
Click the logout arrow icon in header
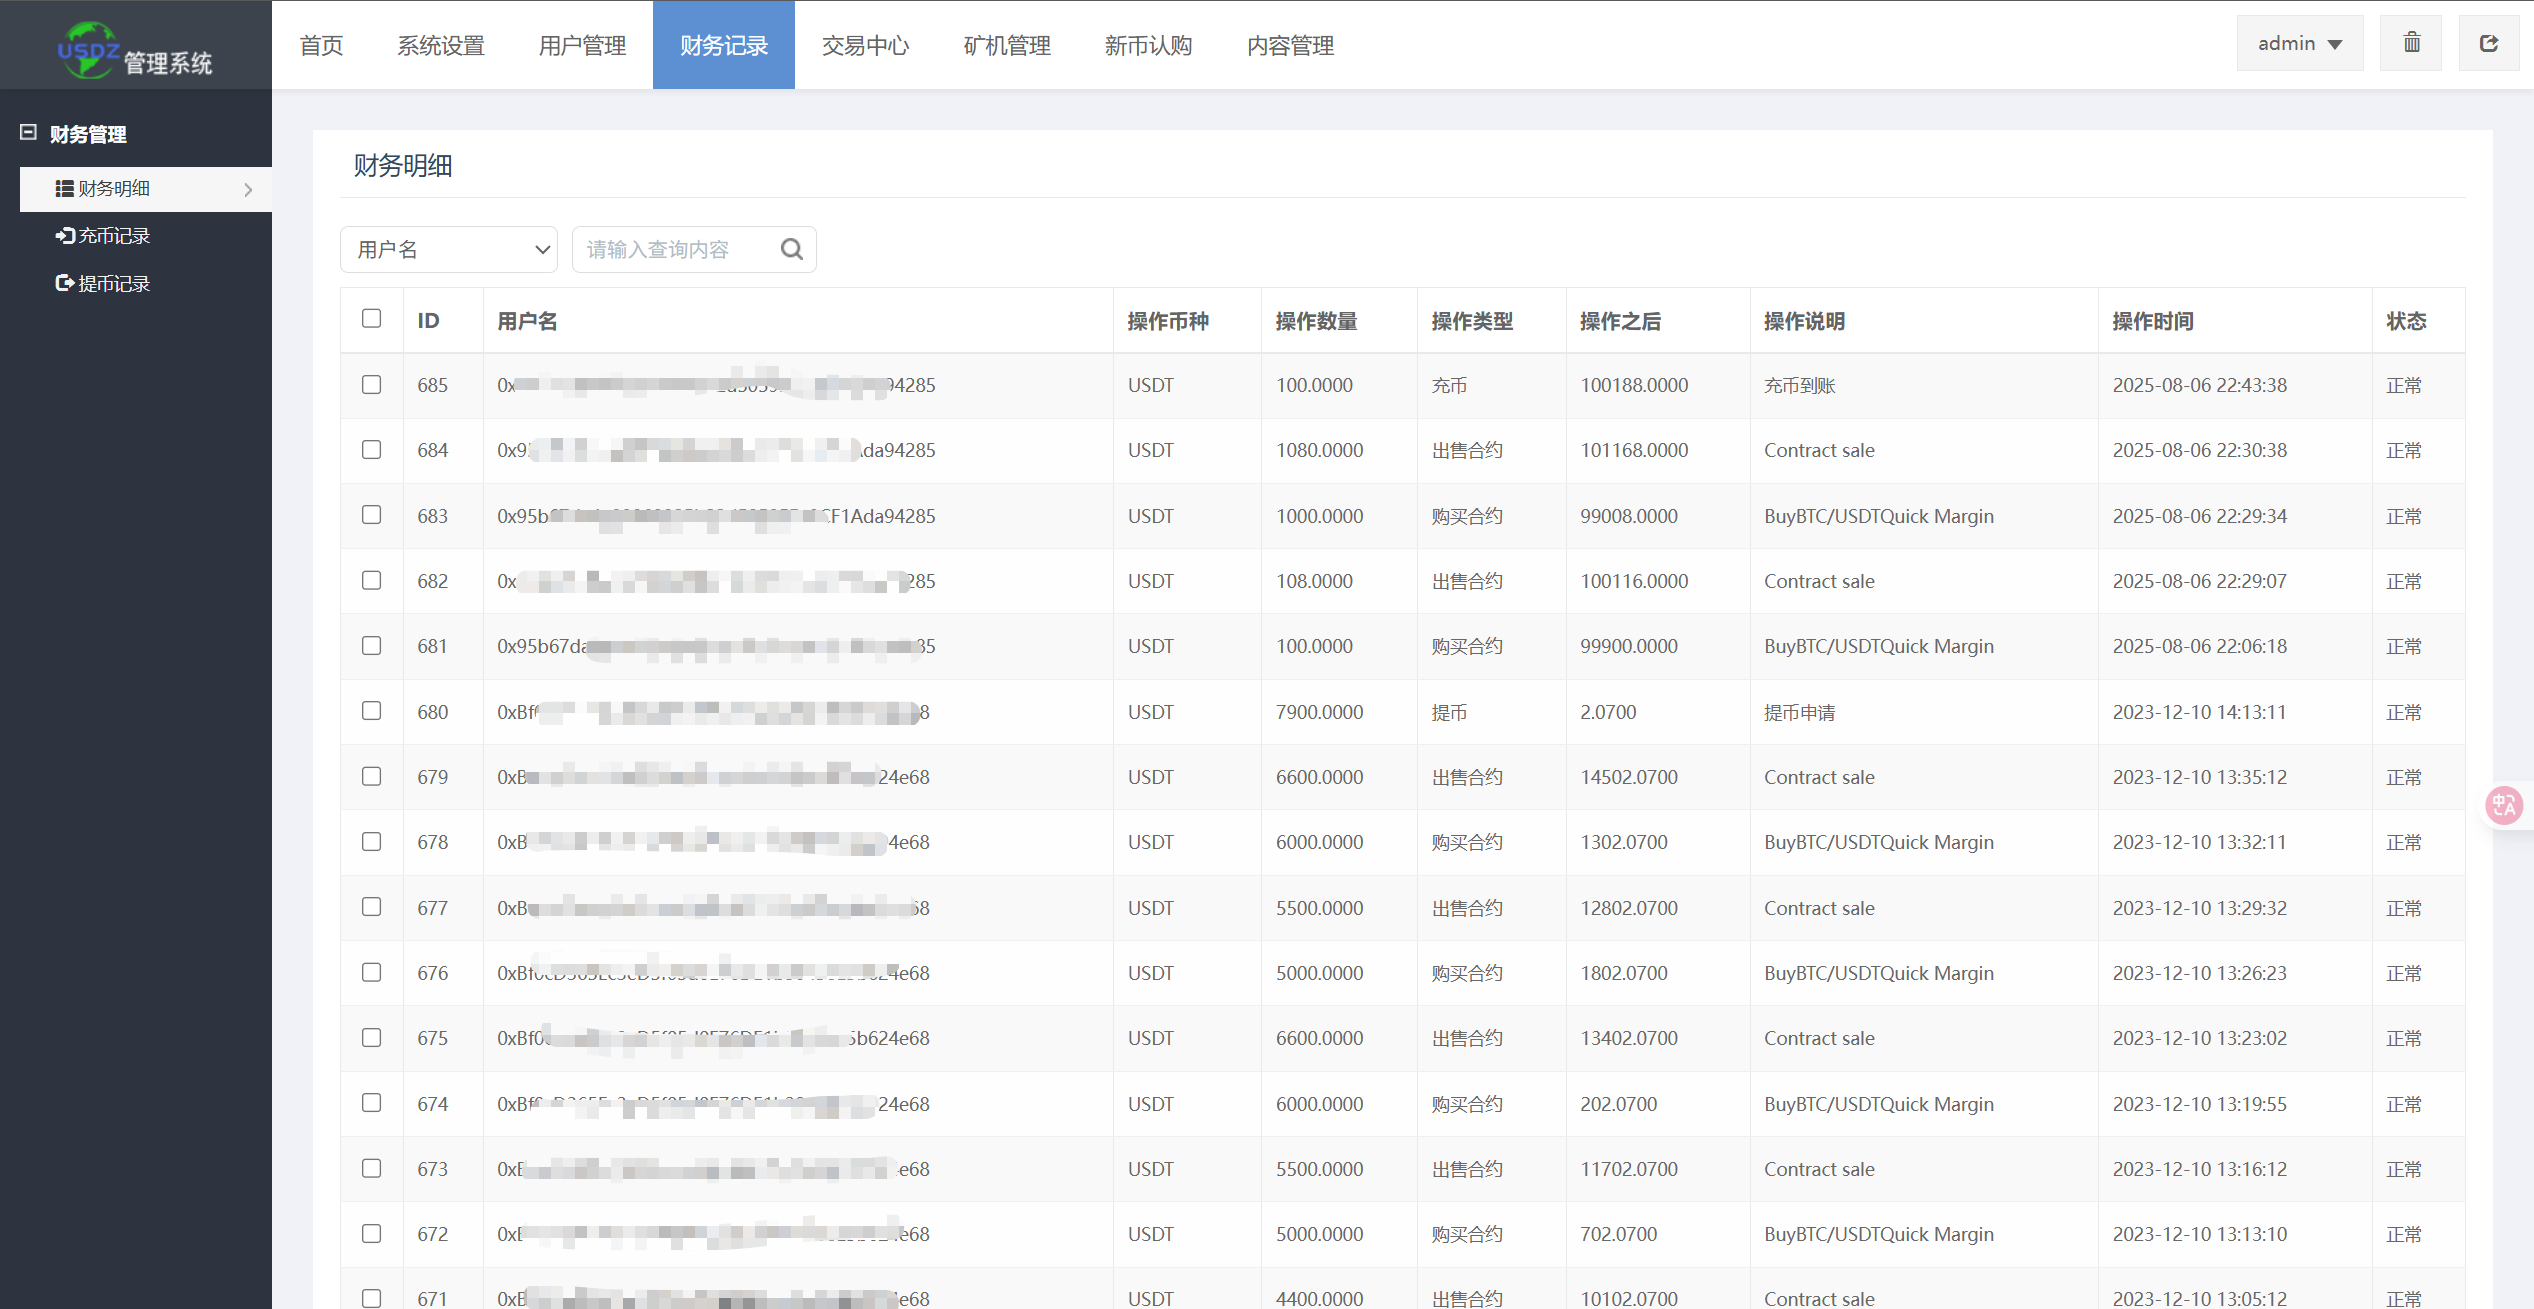2488,43
